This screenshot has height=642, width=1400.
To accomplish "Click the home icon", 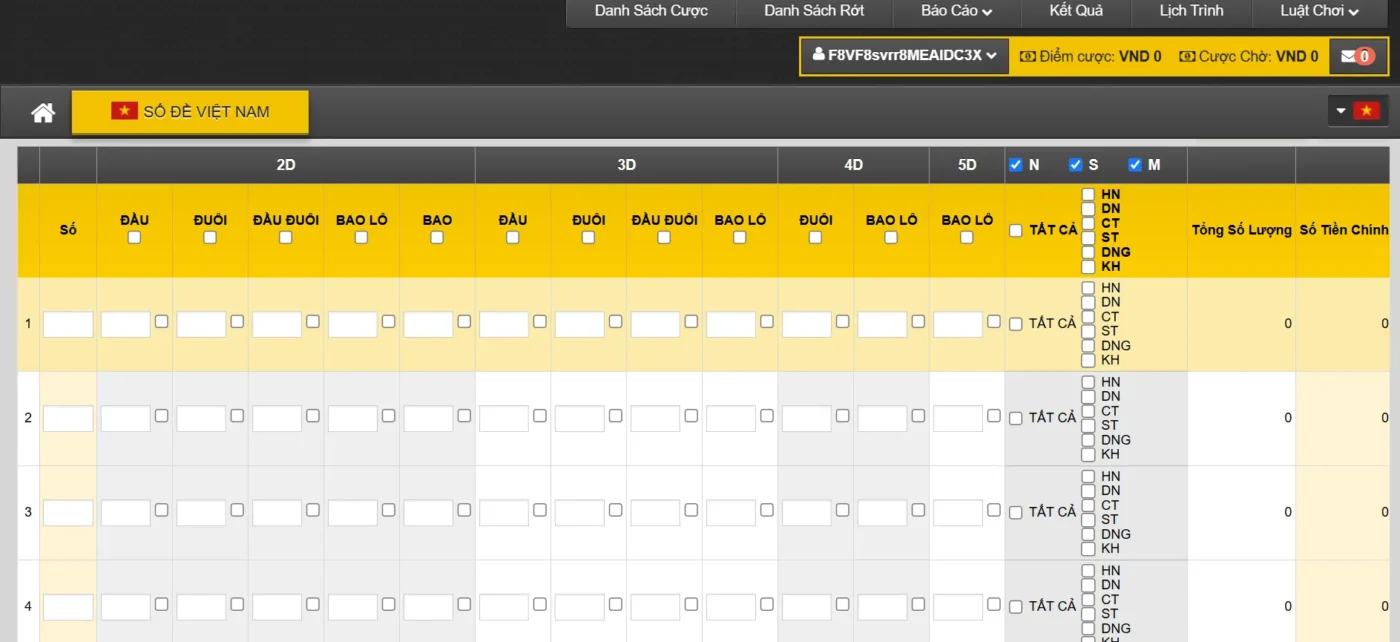I will coord(43,113).
